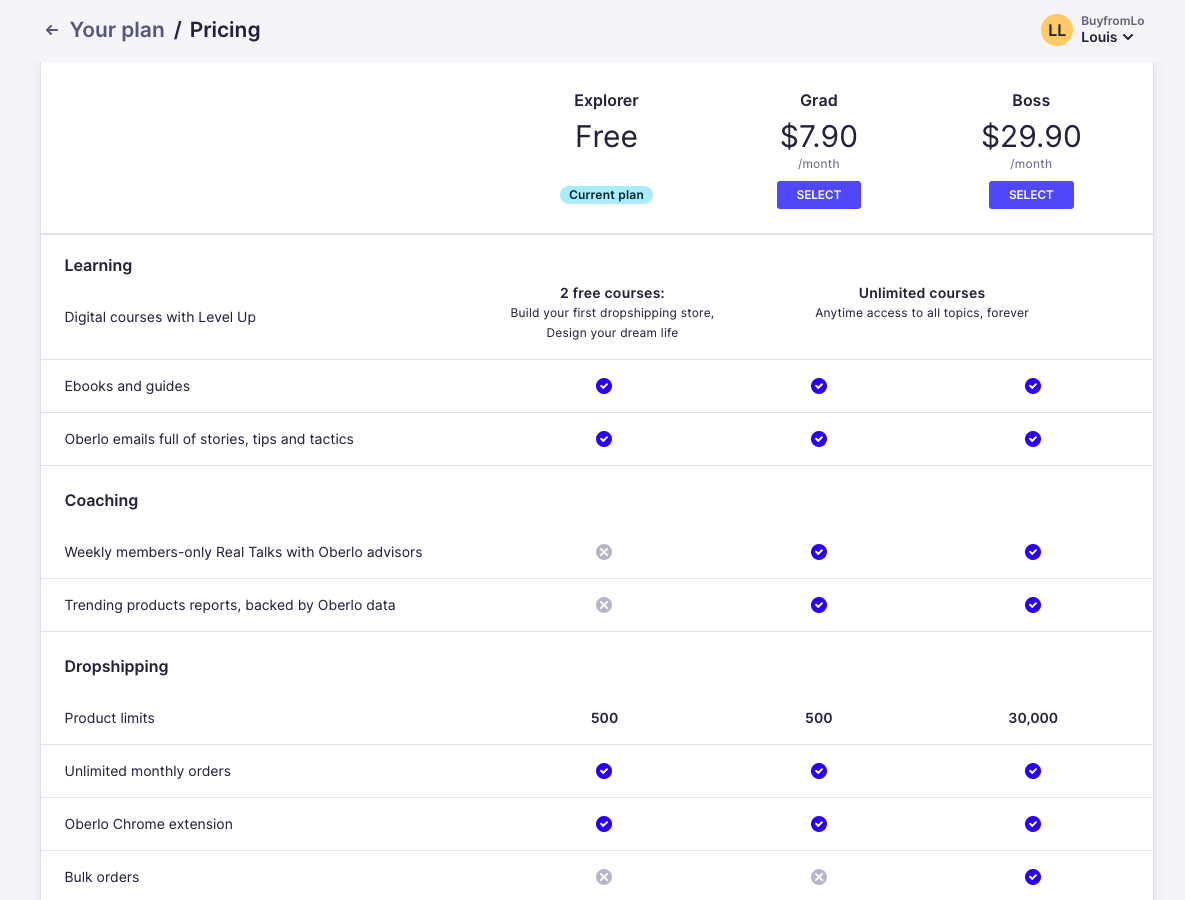1185x900 pixels.
Task: Click the back arrow beside Your plan
Action: coord(51,30)
